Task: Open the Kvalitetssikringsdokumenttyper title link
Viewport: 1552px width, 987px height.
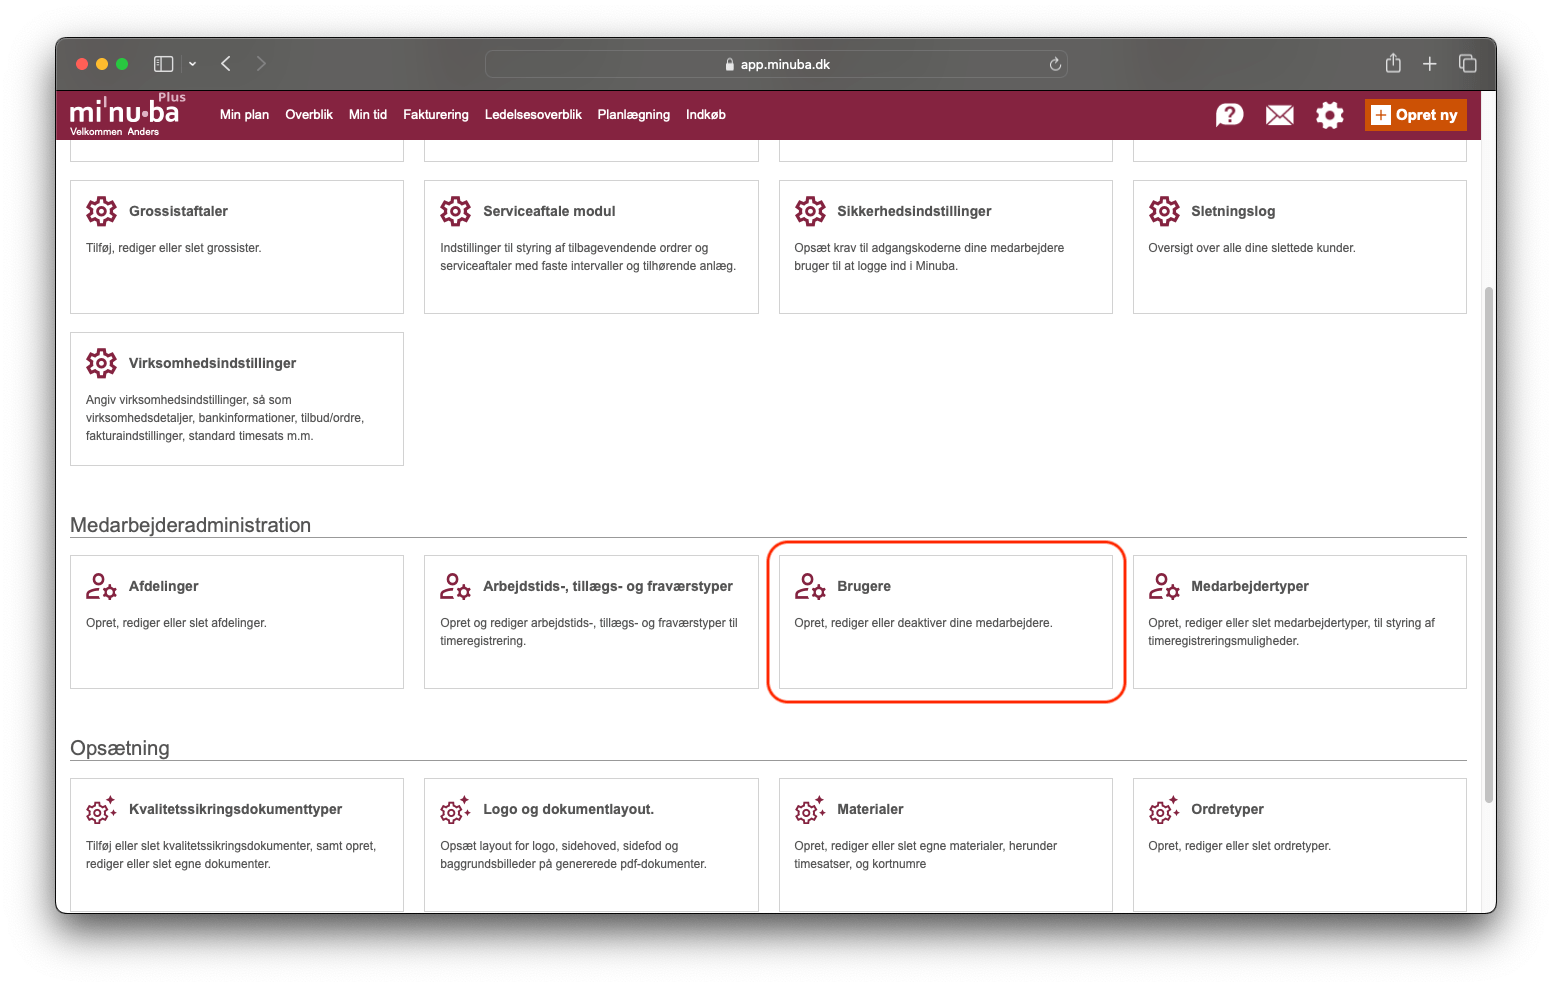Action: (x=235, y=809)
